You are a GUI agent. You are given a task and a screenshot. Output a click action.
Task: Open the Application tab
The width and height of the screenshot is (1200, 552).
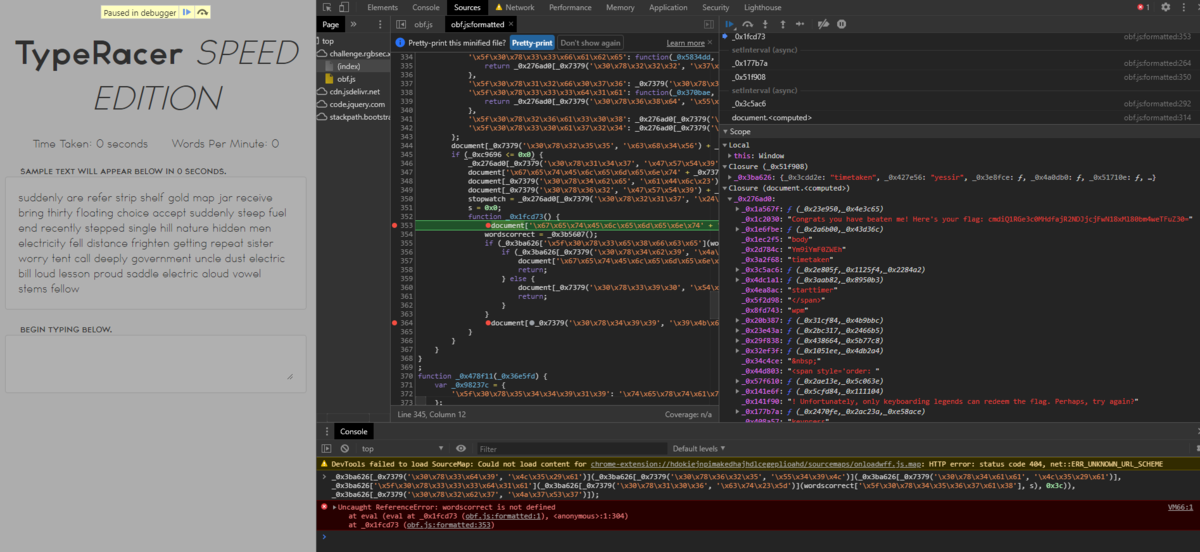point(668,7)
